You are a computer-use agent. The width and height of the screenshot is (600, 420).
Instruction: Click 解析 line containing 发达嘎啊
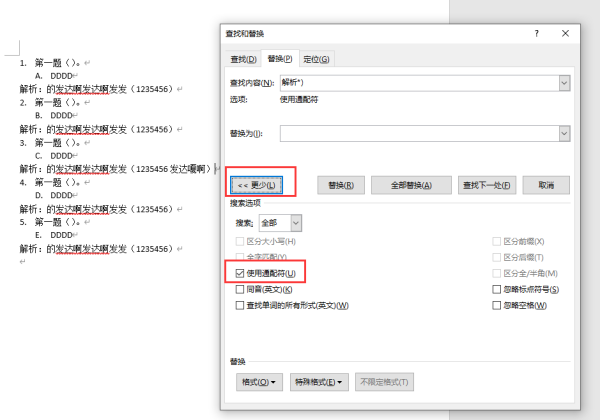tap(119, 169)
